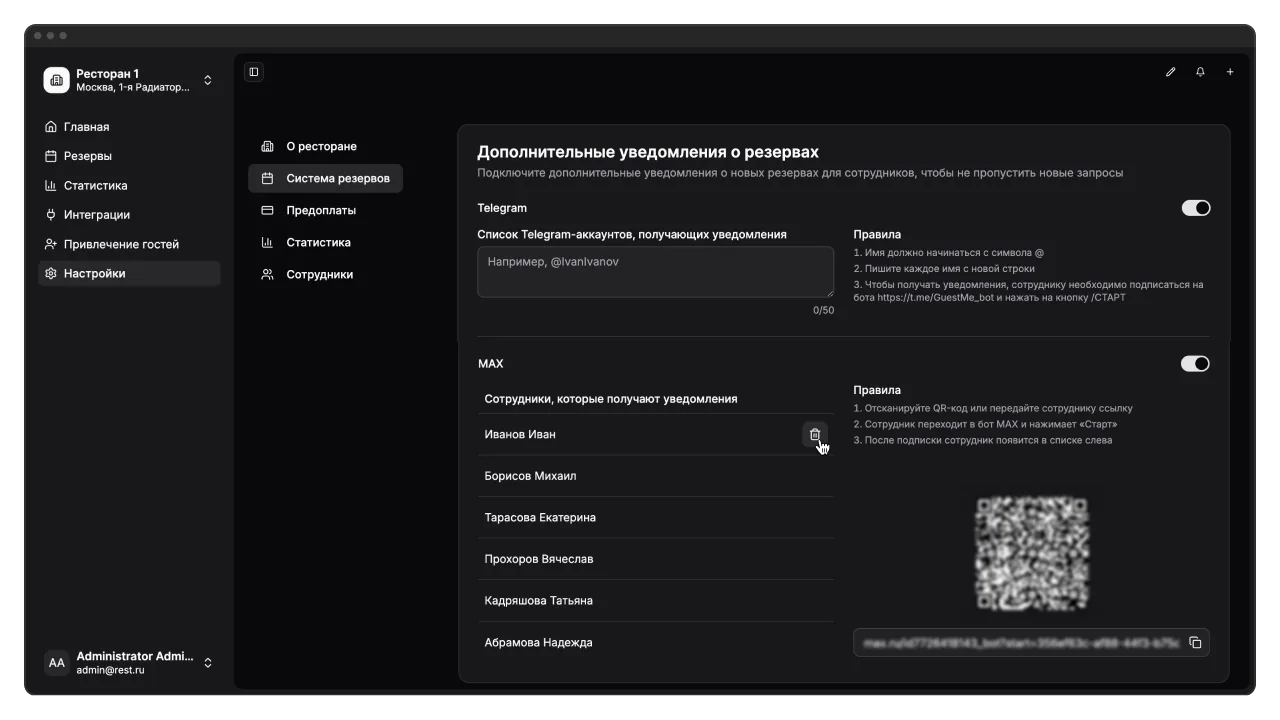1280x720 pixels.
Task: Open Статистика settings tab
Action: coord(325,242)
